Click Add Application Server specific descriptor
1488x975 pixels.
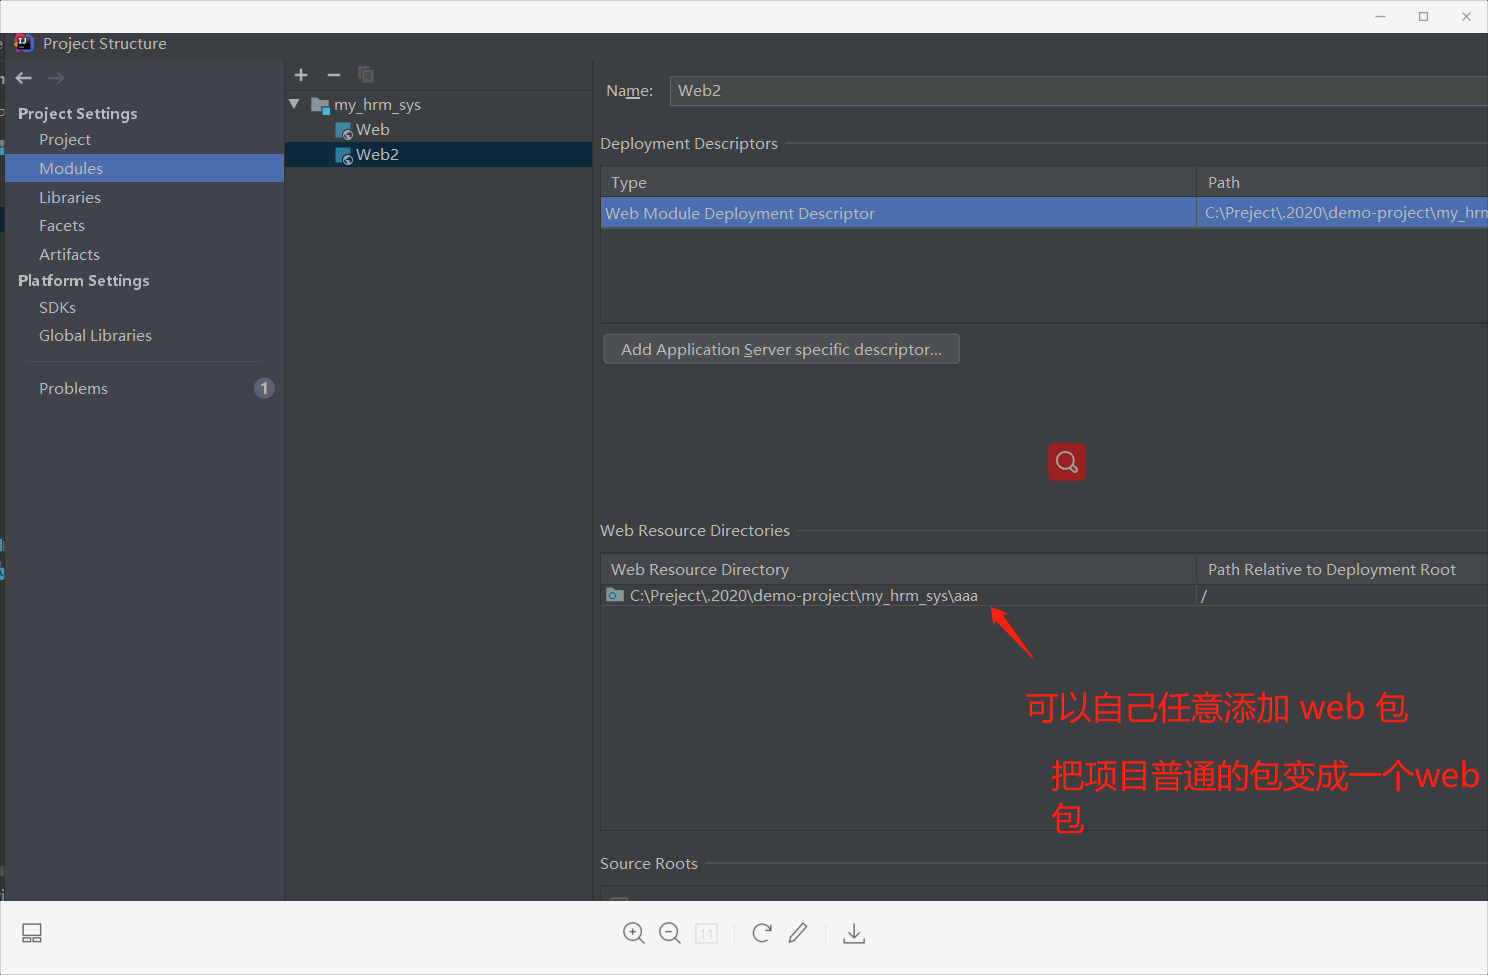(x=781, y=349)
